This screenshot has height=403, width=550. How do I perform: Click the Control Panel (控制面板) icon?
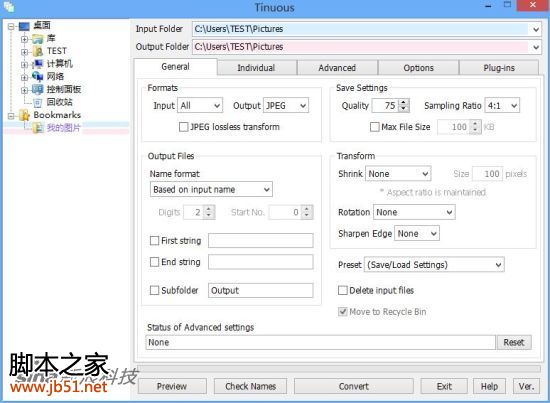point(38,89)
